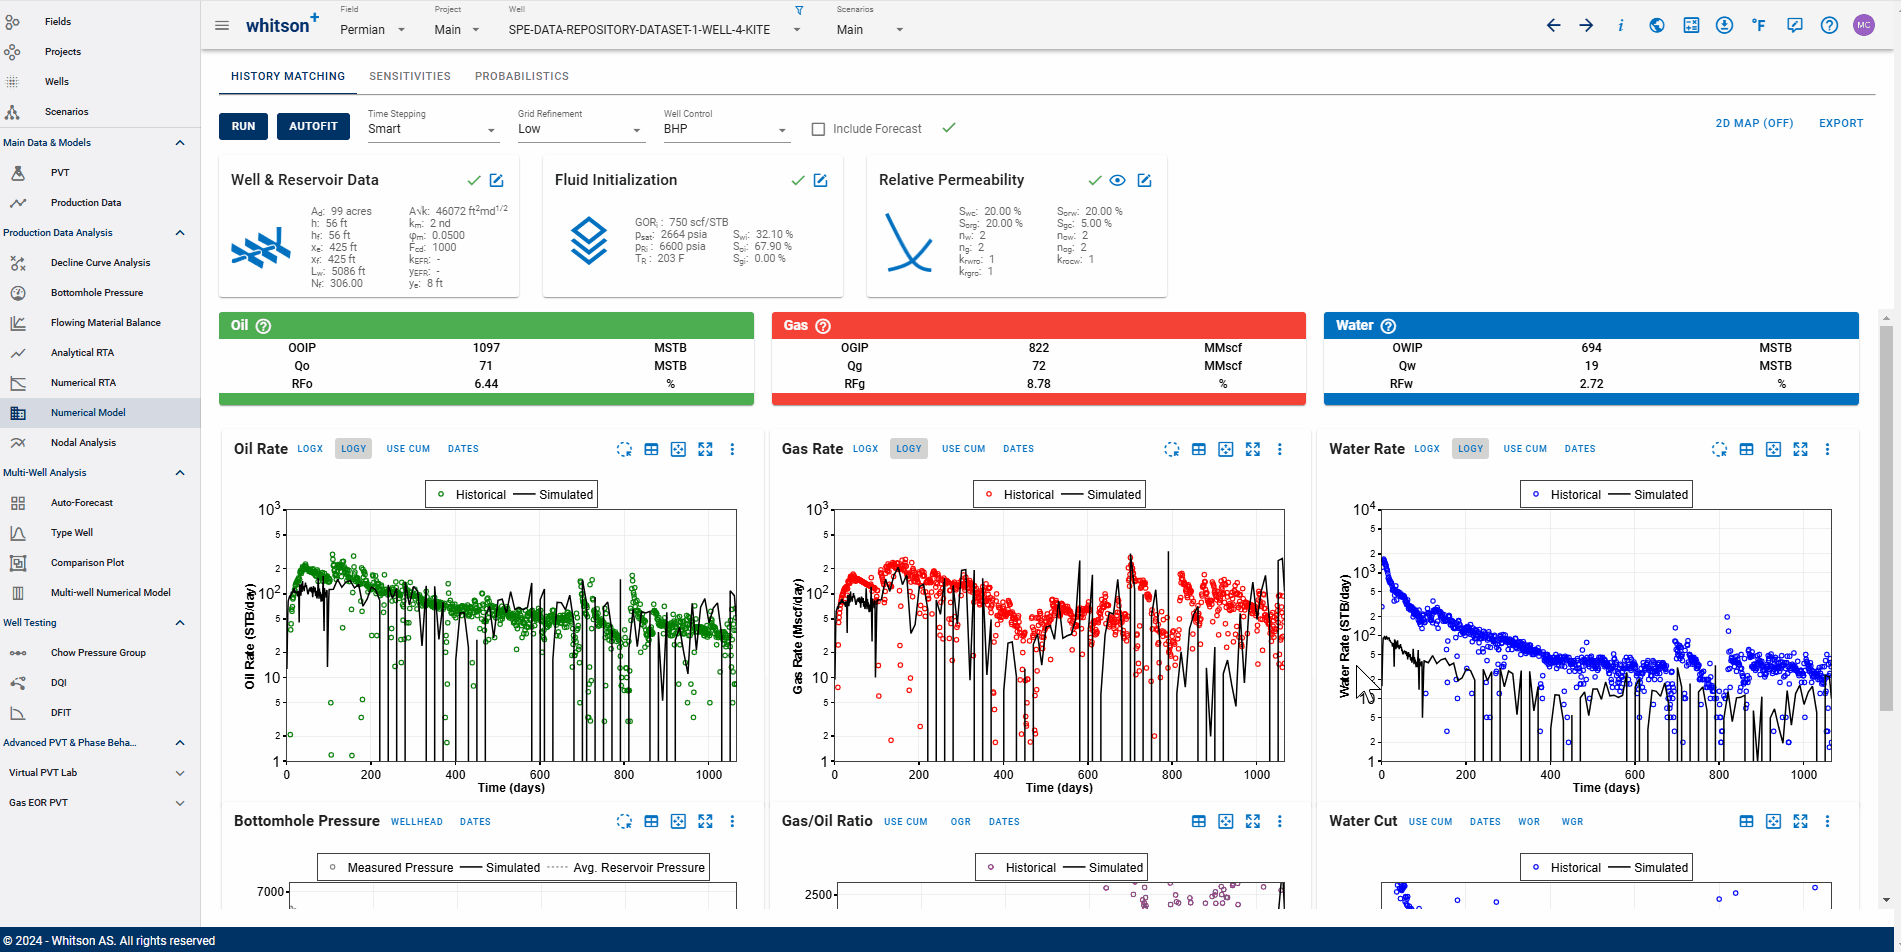Toggle LOGY on Oil Rate chart
The width and height of the screenshot is (1901, 952).
tap(354, 449)
